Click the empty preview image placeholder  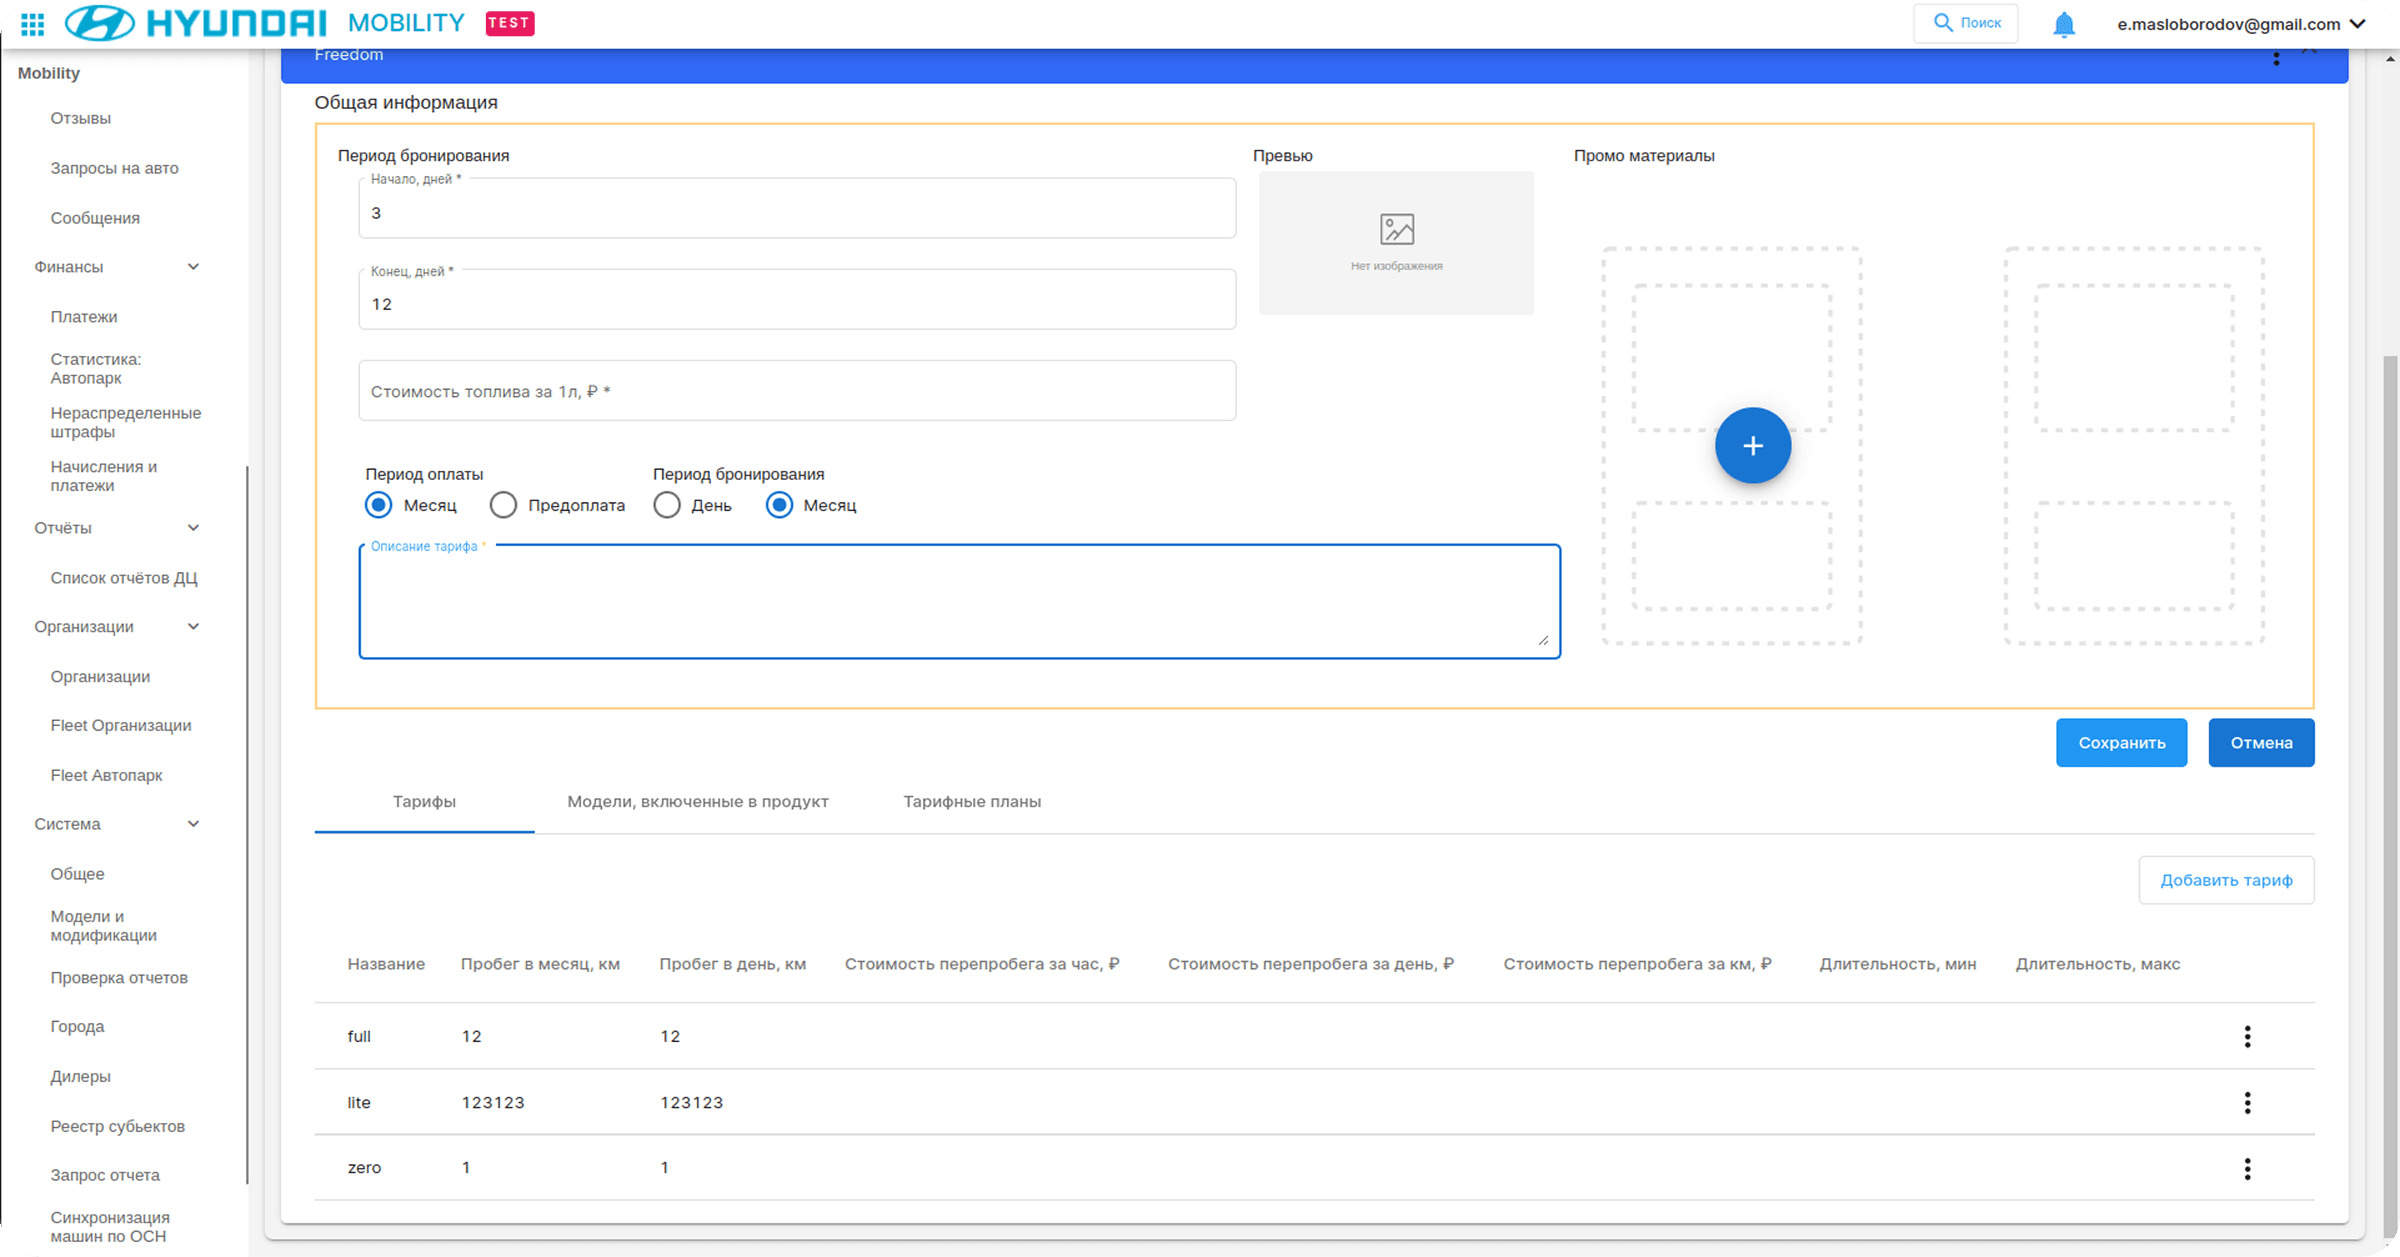[x=1396, y=243]
